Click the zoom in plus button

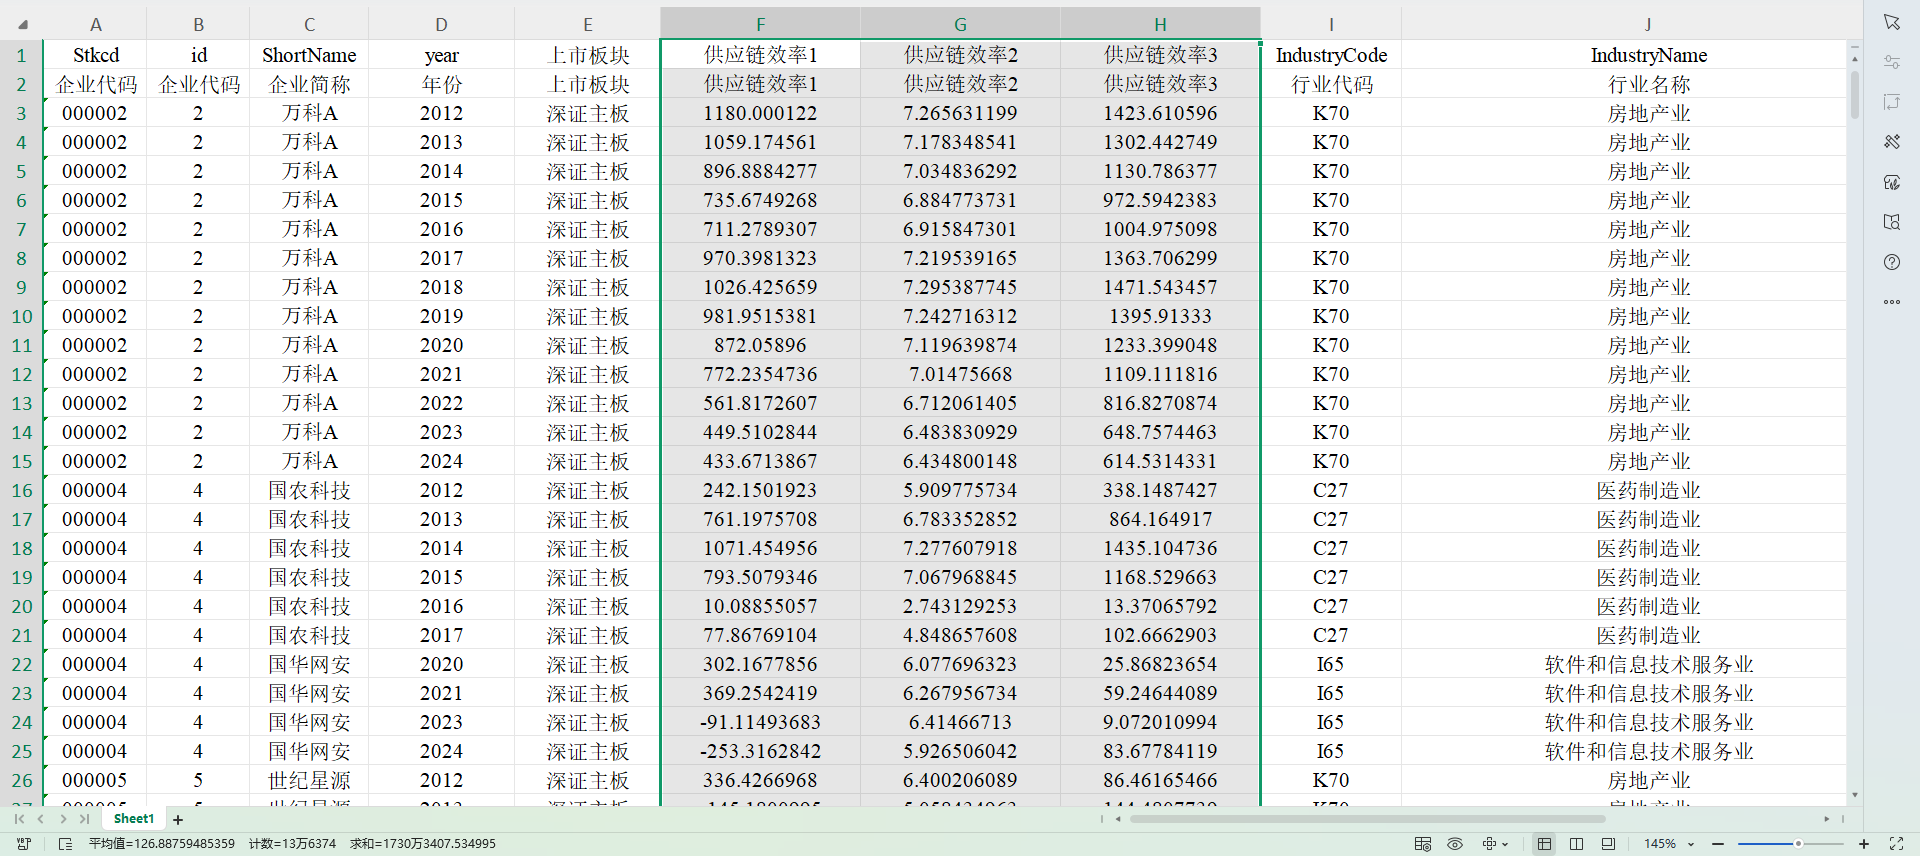point(1863,844)
